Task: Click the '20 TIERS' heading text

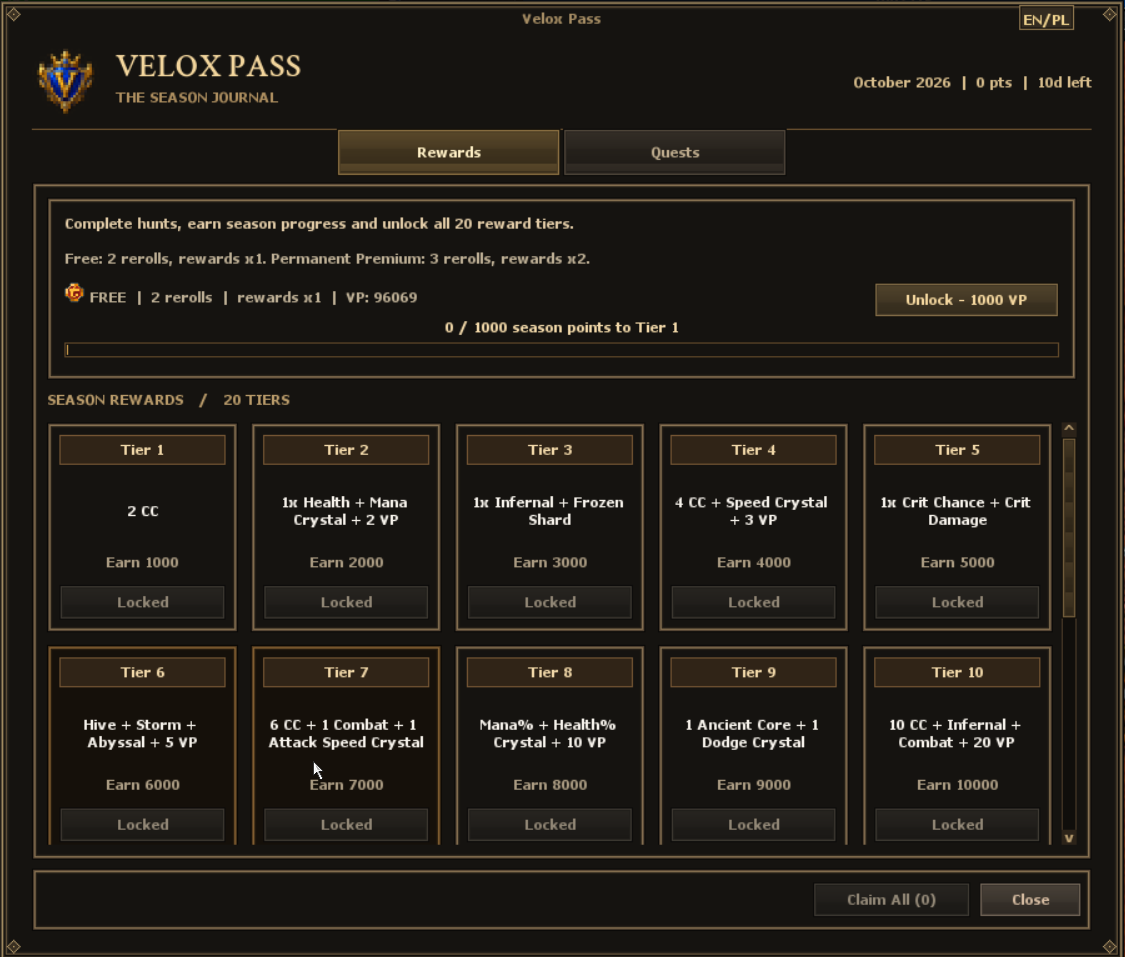Action: [x=256, y=400]
